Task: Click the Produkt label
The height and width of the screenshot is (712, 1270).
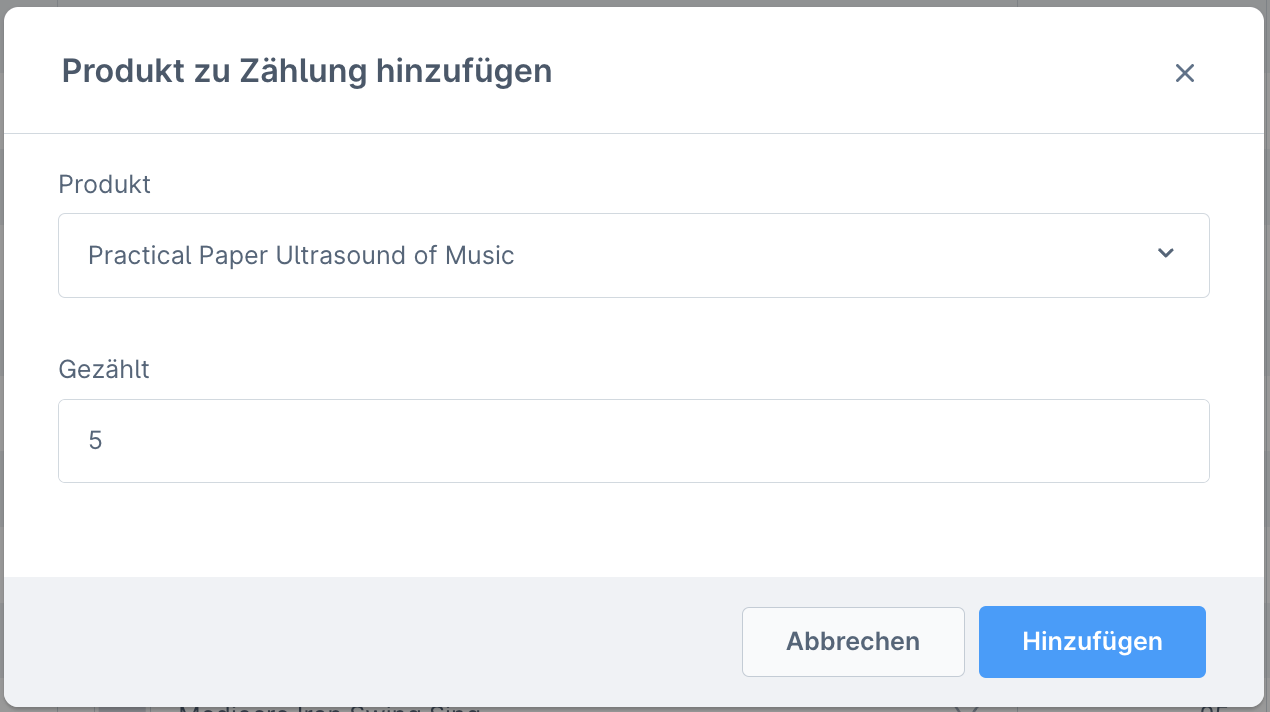Action: click(x=104, y=184)
